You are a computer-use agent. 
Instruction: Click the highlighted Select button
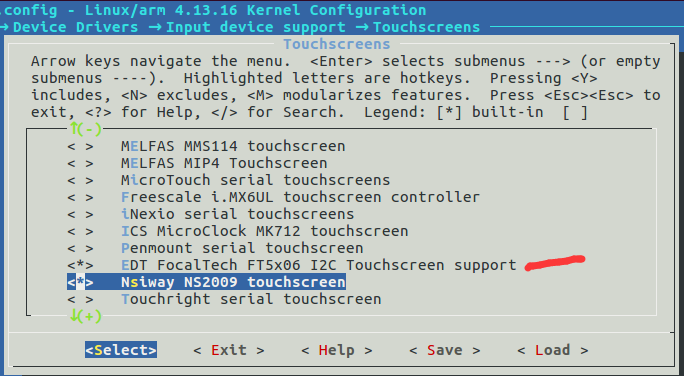121,350
